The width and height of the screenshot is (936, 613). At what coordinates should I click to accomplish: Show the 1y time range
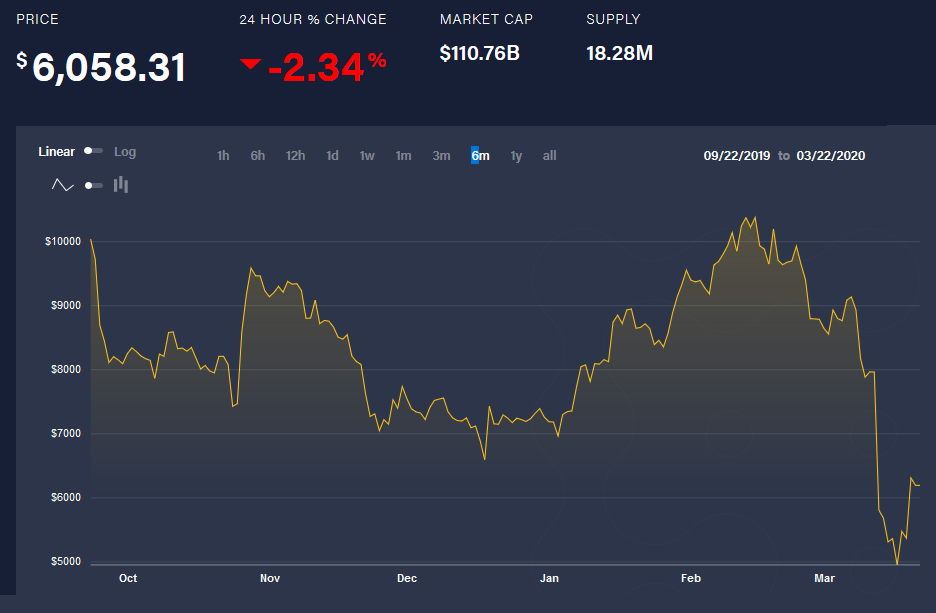tap(516, 155)
